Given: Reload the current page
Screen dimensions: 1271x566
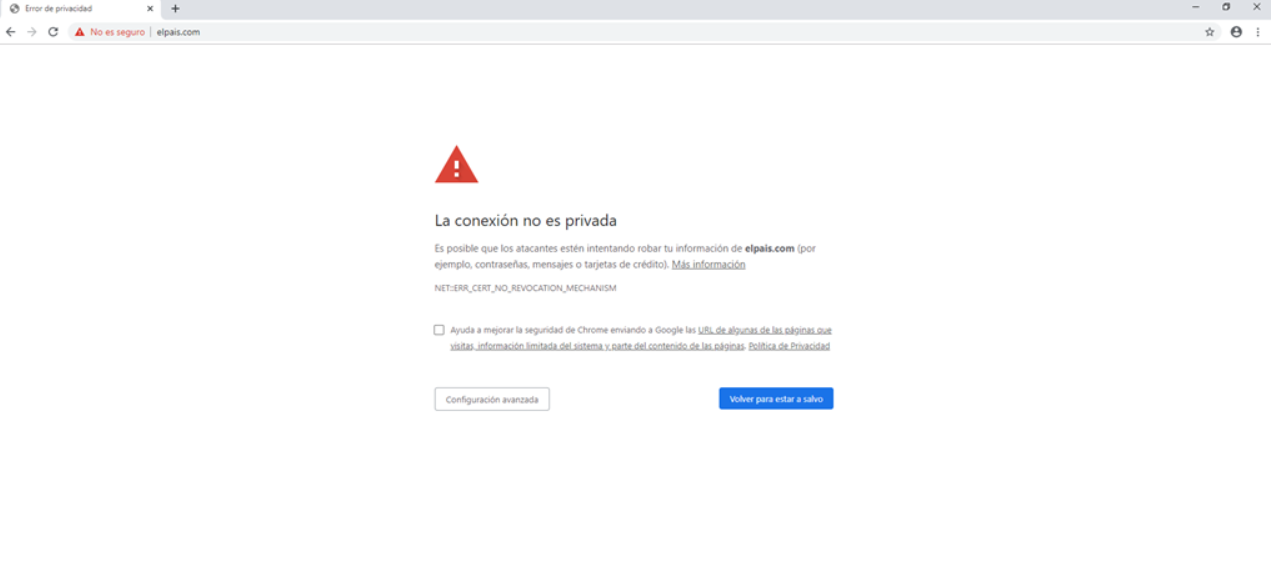Looking at the screenshot, I should pyautogui.click(x=53, y=32).
